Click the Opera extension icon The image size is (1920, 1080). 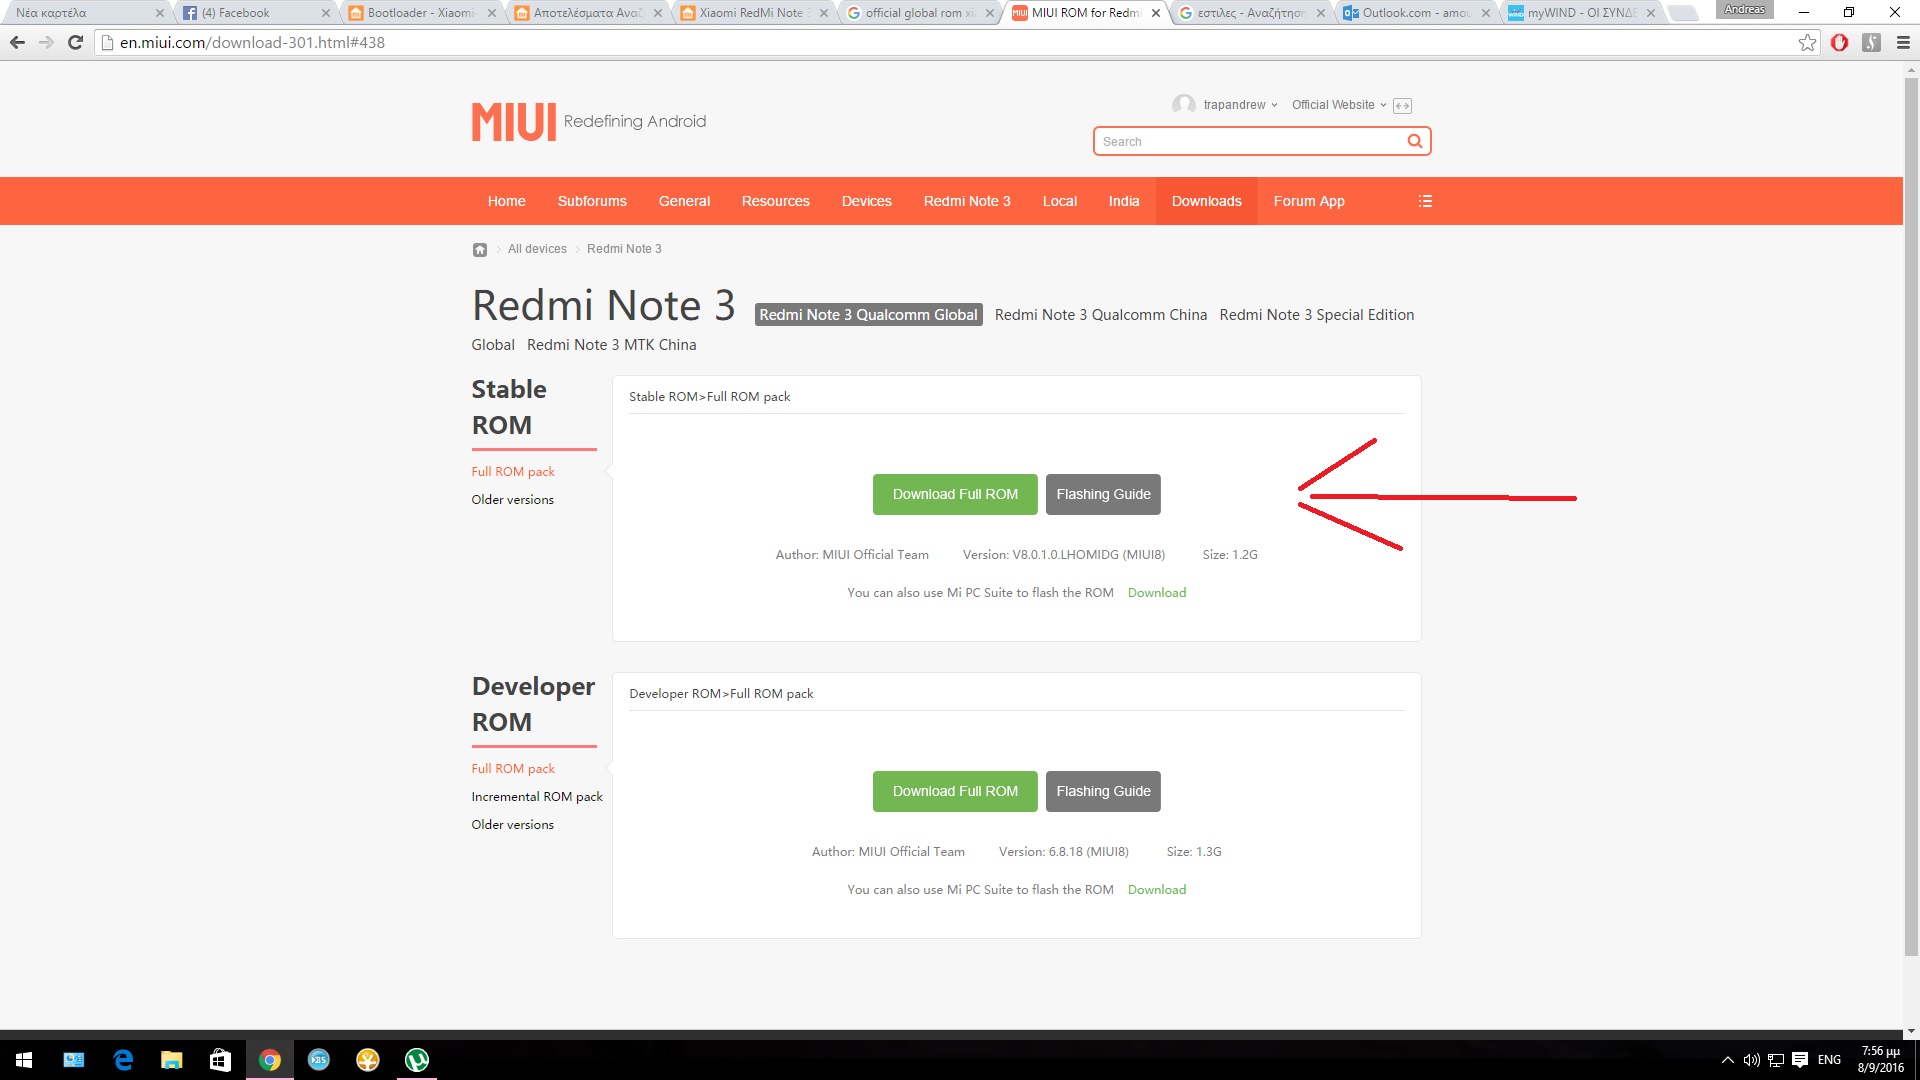coord(1839,43)
